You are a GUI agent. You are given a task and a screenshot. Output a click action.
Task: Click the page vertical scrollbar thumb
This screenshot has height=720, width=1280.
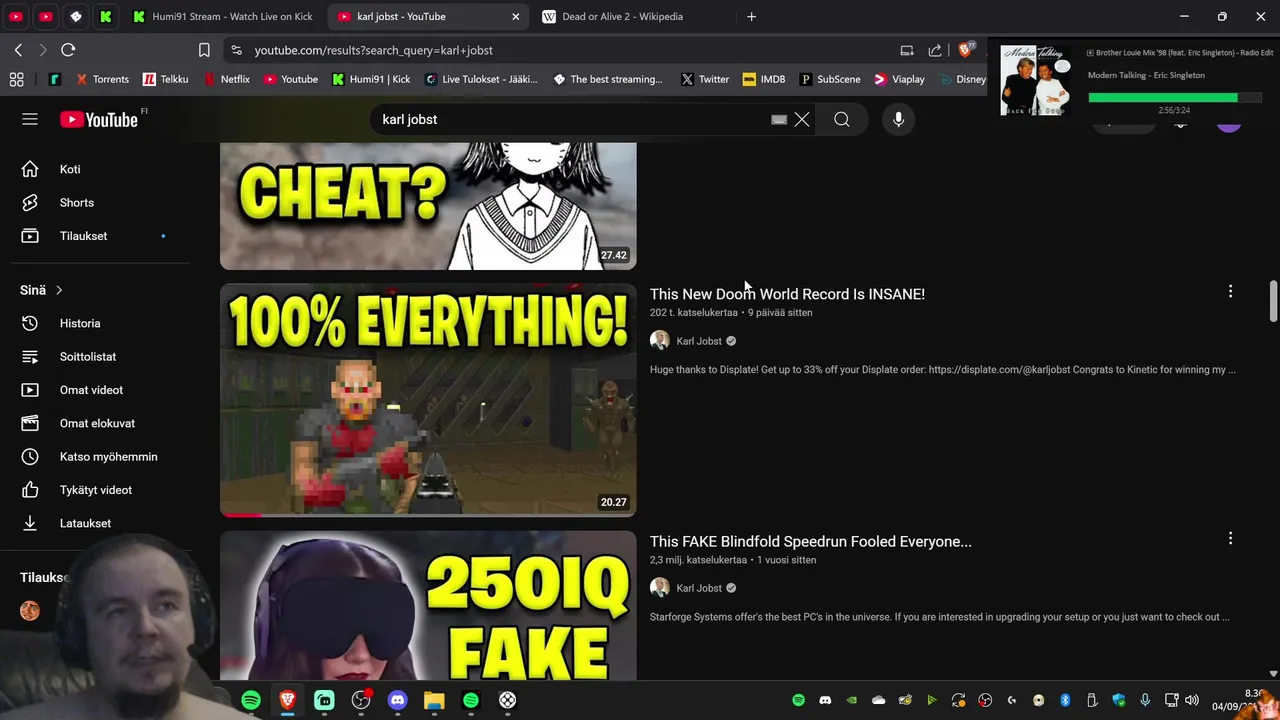coord(1273,301)
